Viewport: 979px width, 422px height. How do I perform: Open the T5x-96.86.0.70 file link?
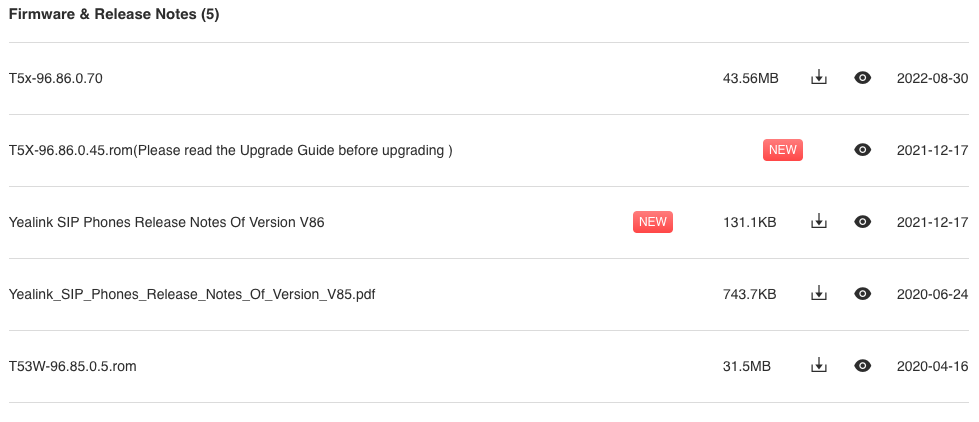56,79
